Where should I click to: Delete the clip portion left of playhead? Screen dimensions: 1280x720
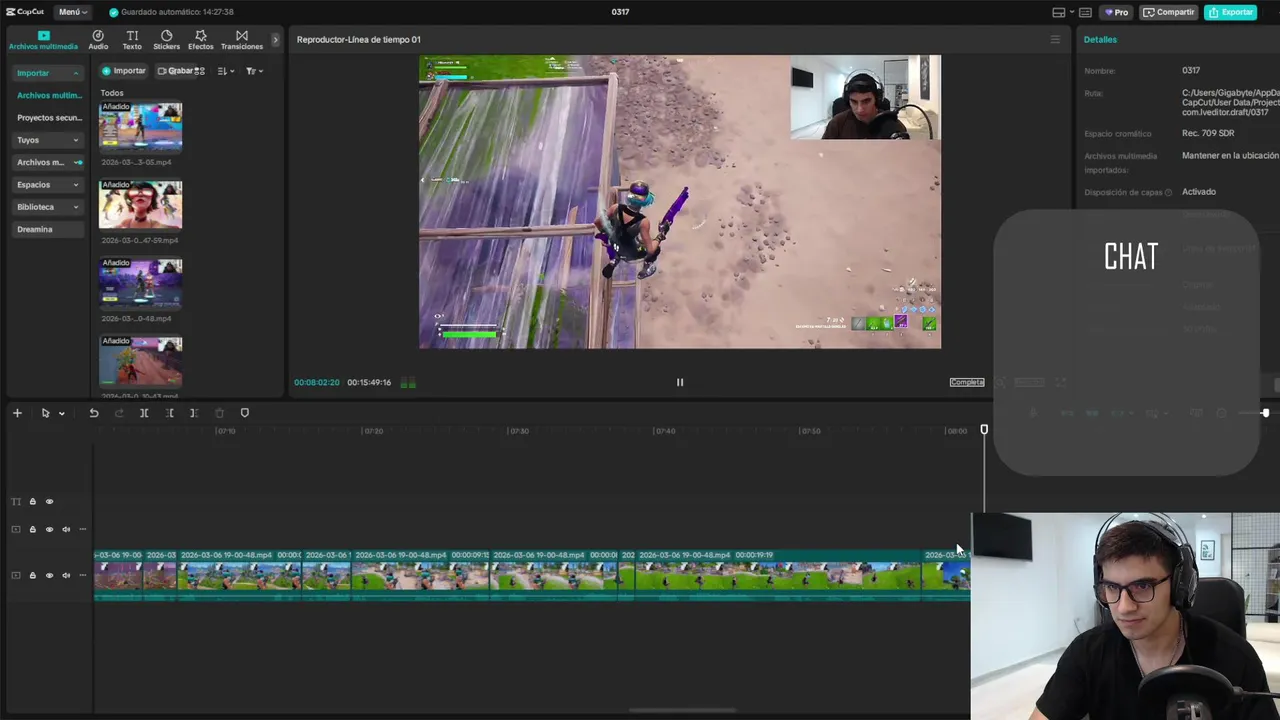(x=169, y=413)
